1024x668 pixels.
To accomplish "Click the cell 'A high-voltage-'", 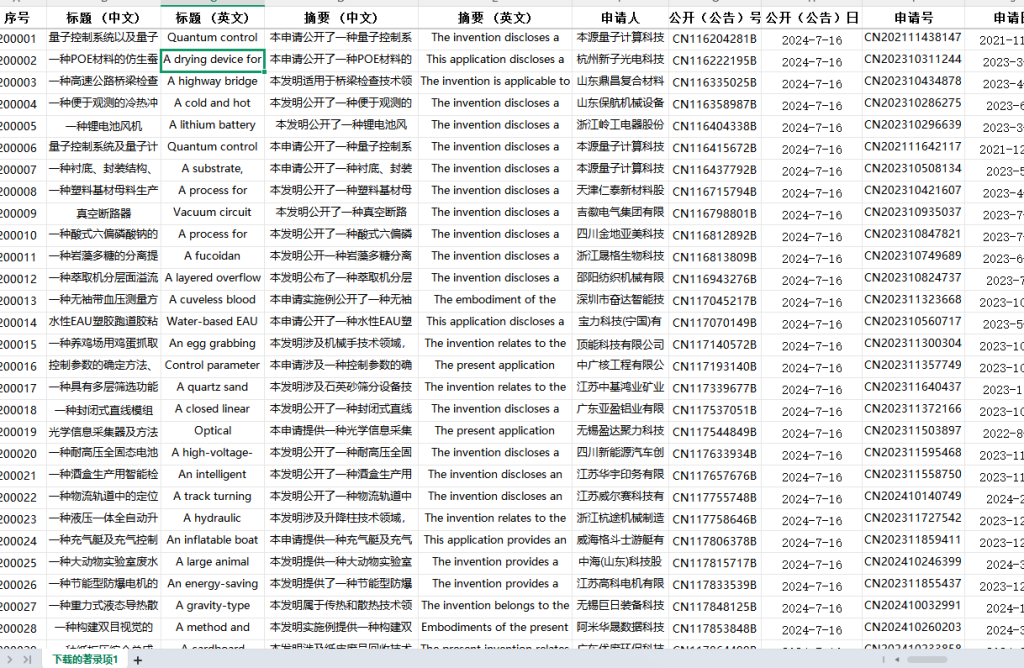I will [x=212, y=453].
